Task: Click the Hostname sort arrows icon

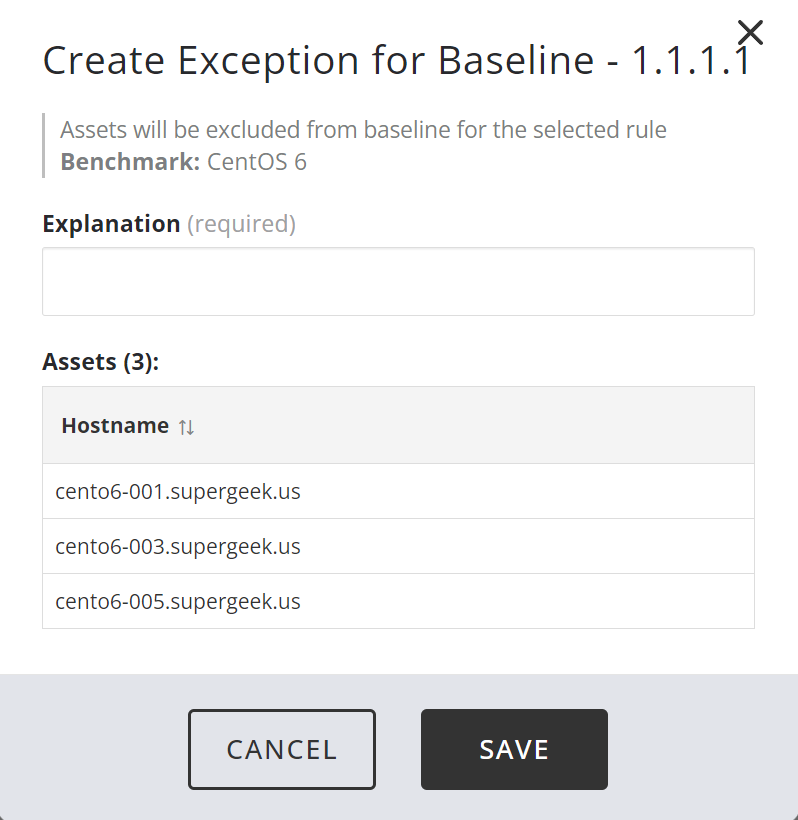Action: [x=186, y=427]
